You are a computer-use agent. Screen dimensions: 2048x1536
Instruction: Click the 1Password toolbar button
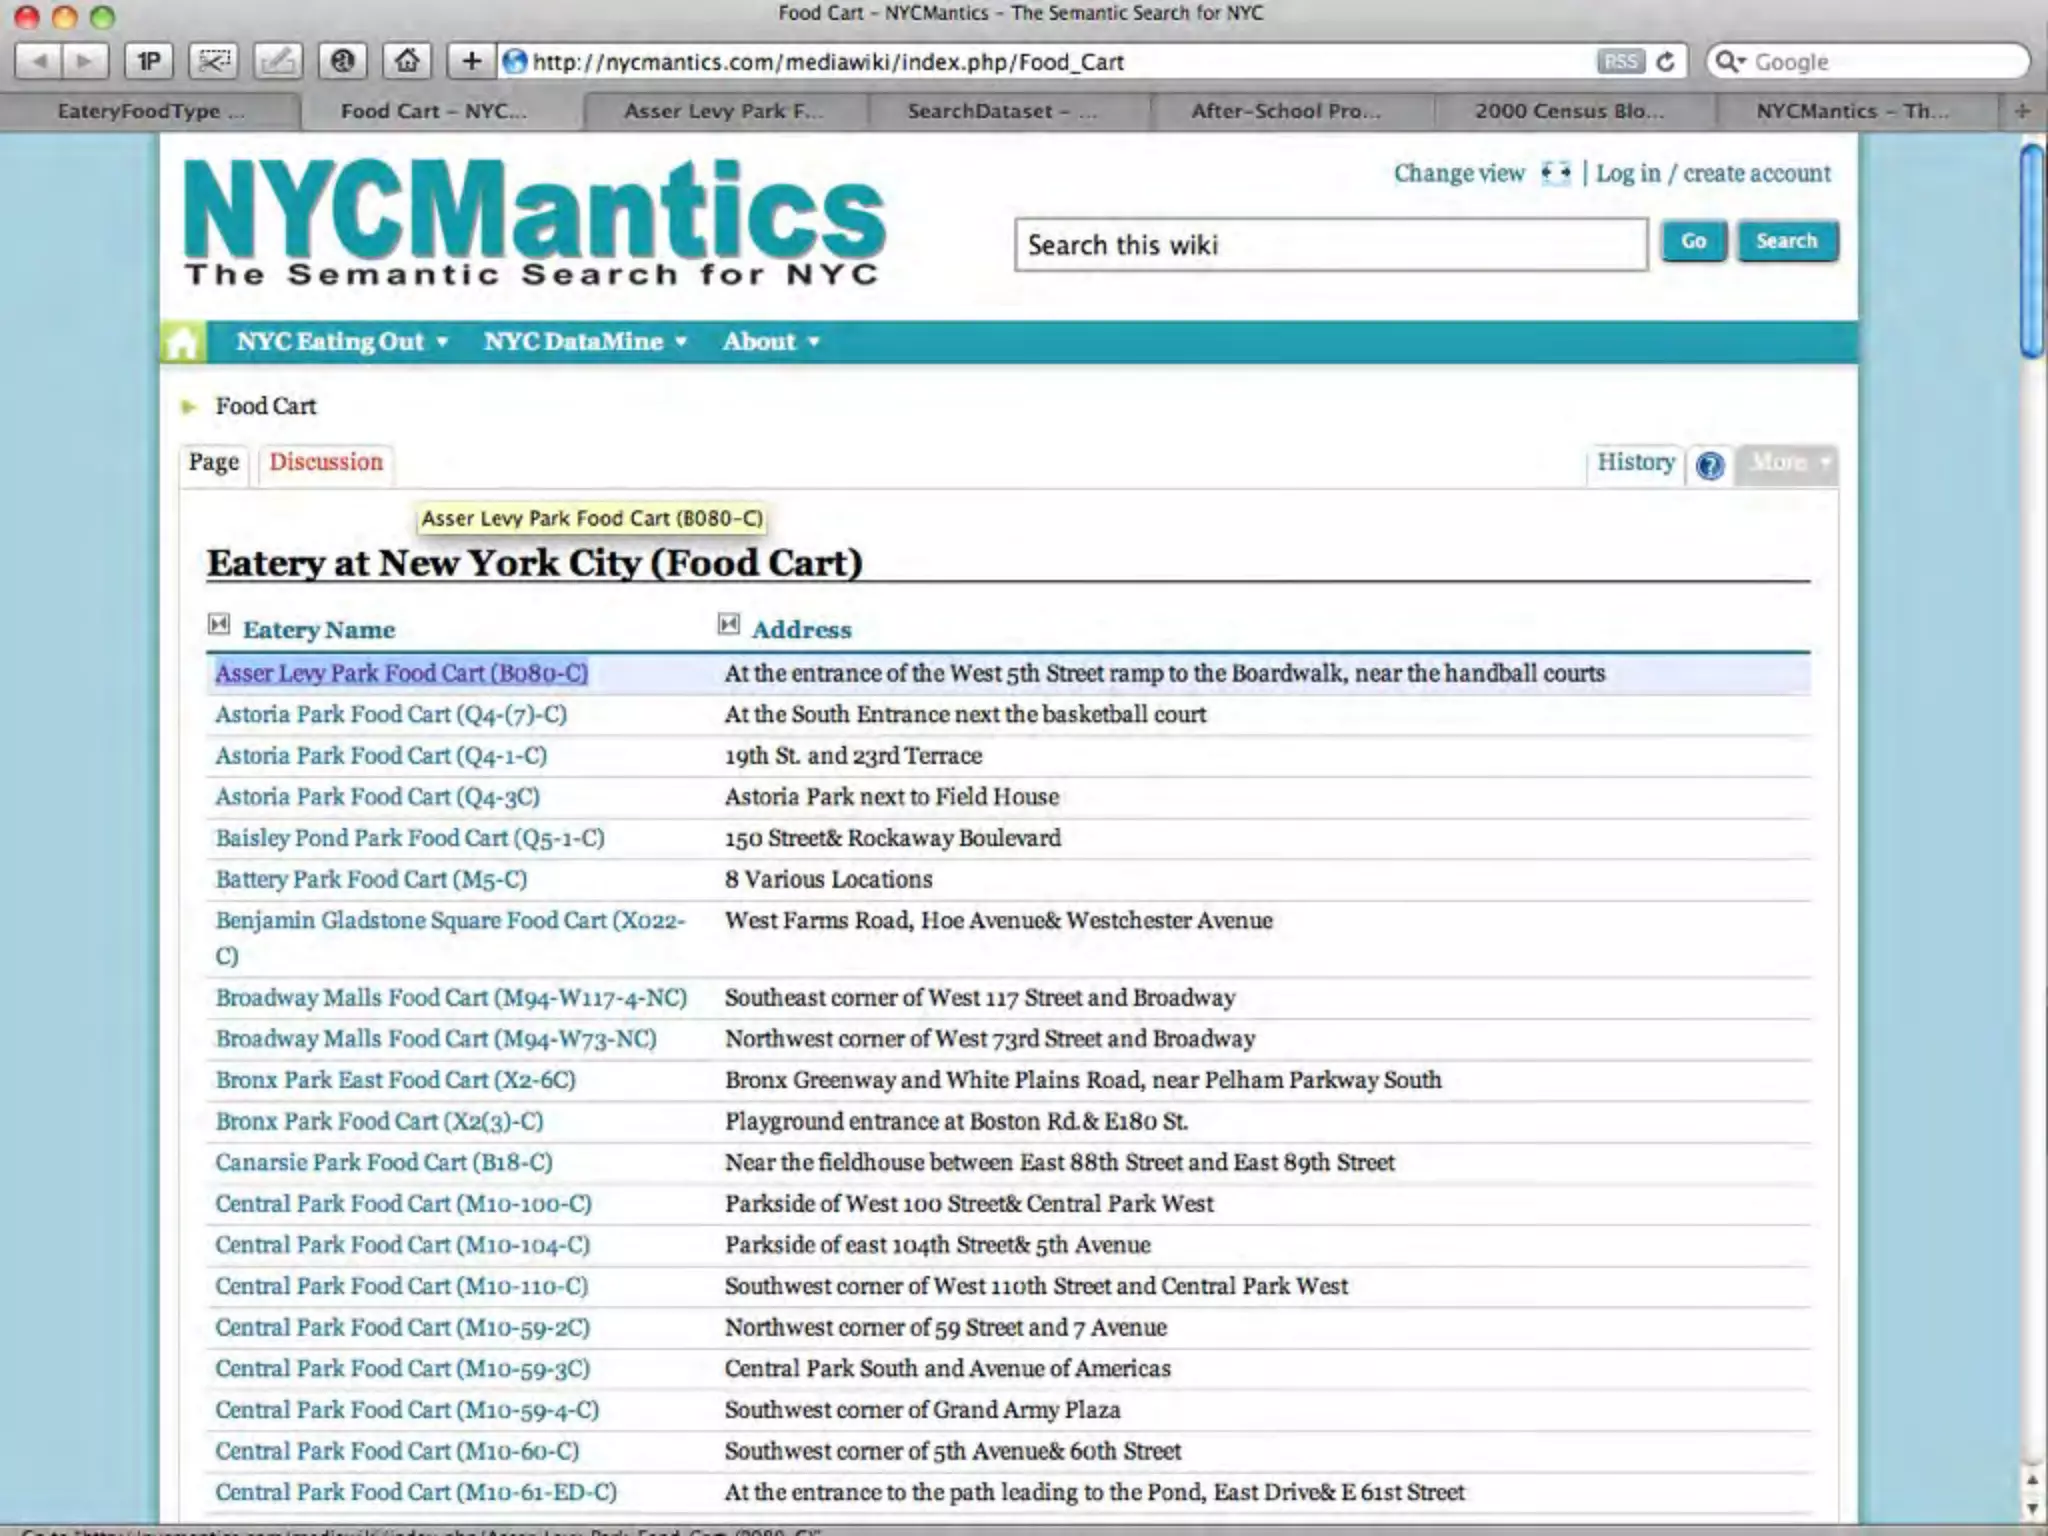[148, 62]
